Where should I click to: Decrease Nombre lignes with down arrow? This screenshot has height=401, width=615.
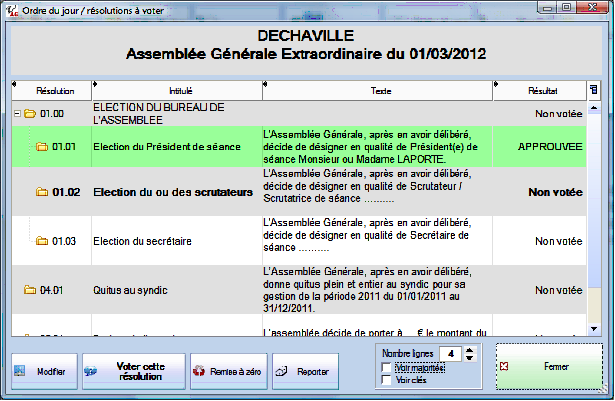click(x=469, y=357)
